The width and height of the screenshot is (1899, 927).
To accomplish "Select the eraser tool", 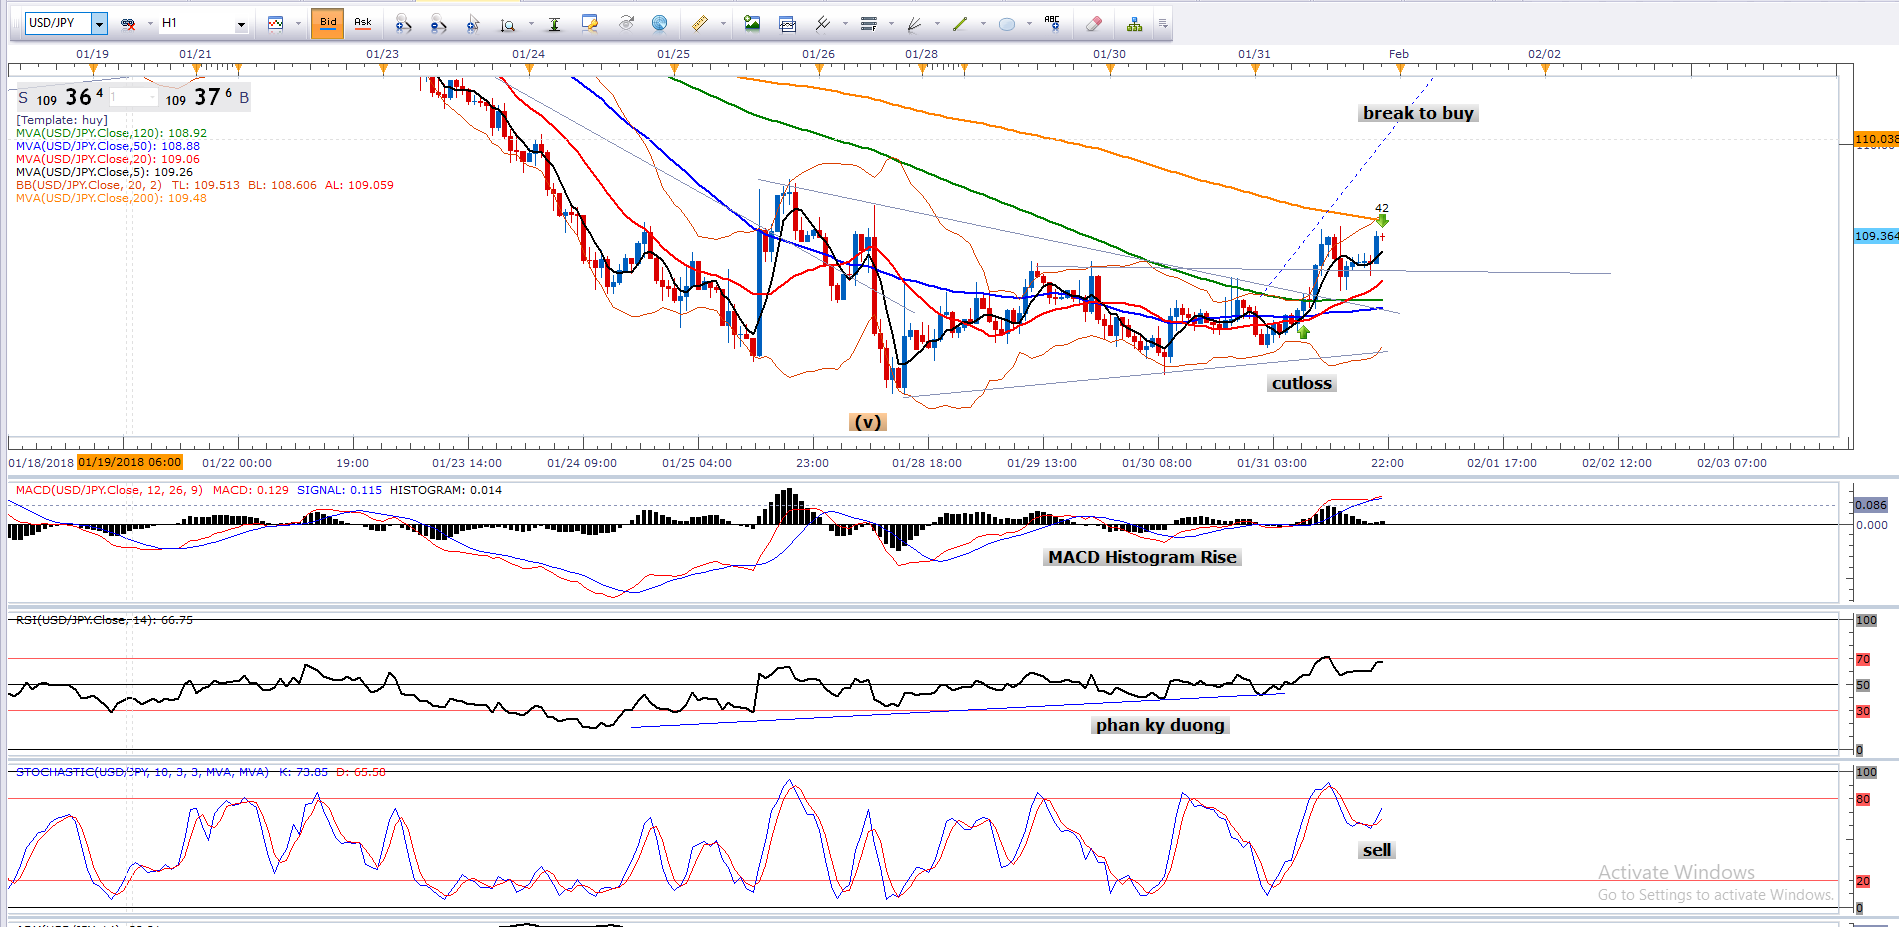I will pos(1093,24).
